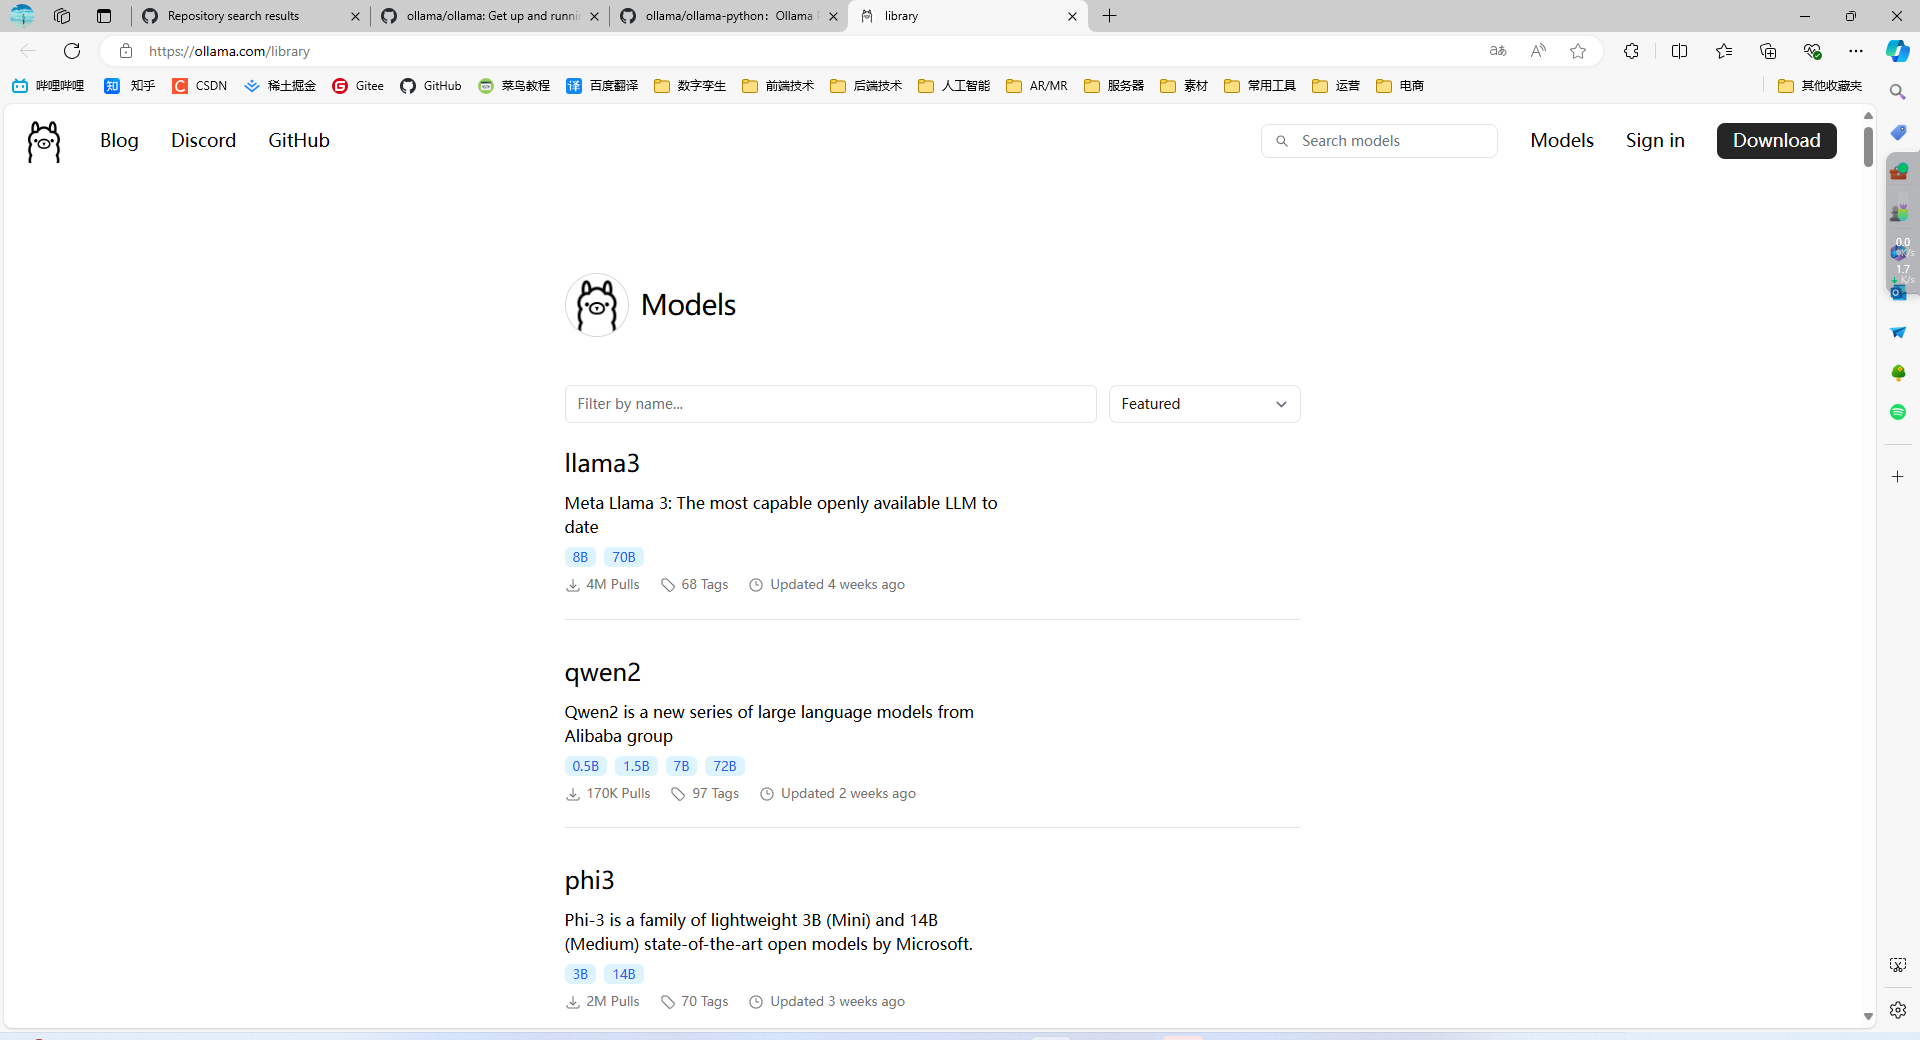
Task: Open the tab actions menu icon
Action: [104, 16]
